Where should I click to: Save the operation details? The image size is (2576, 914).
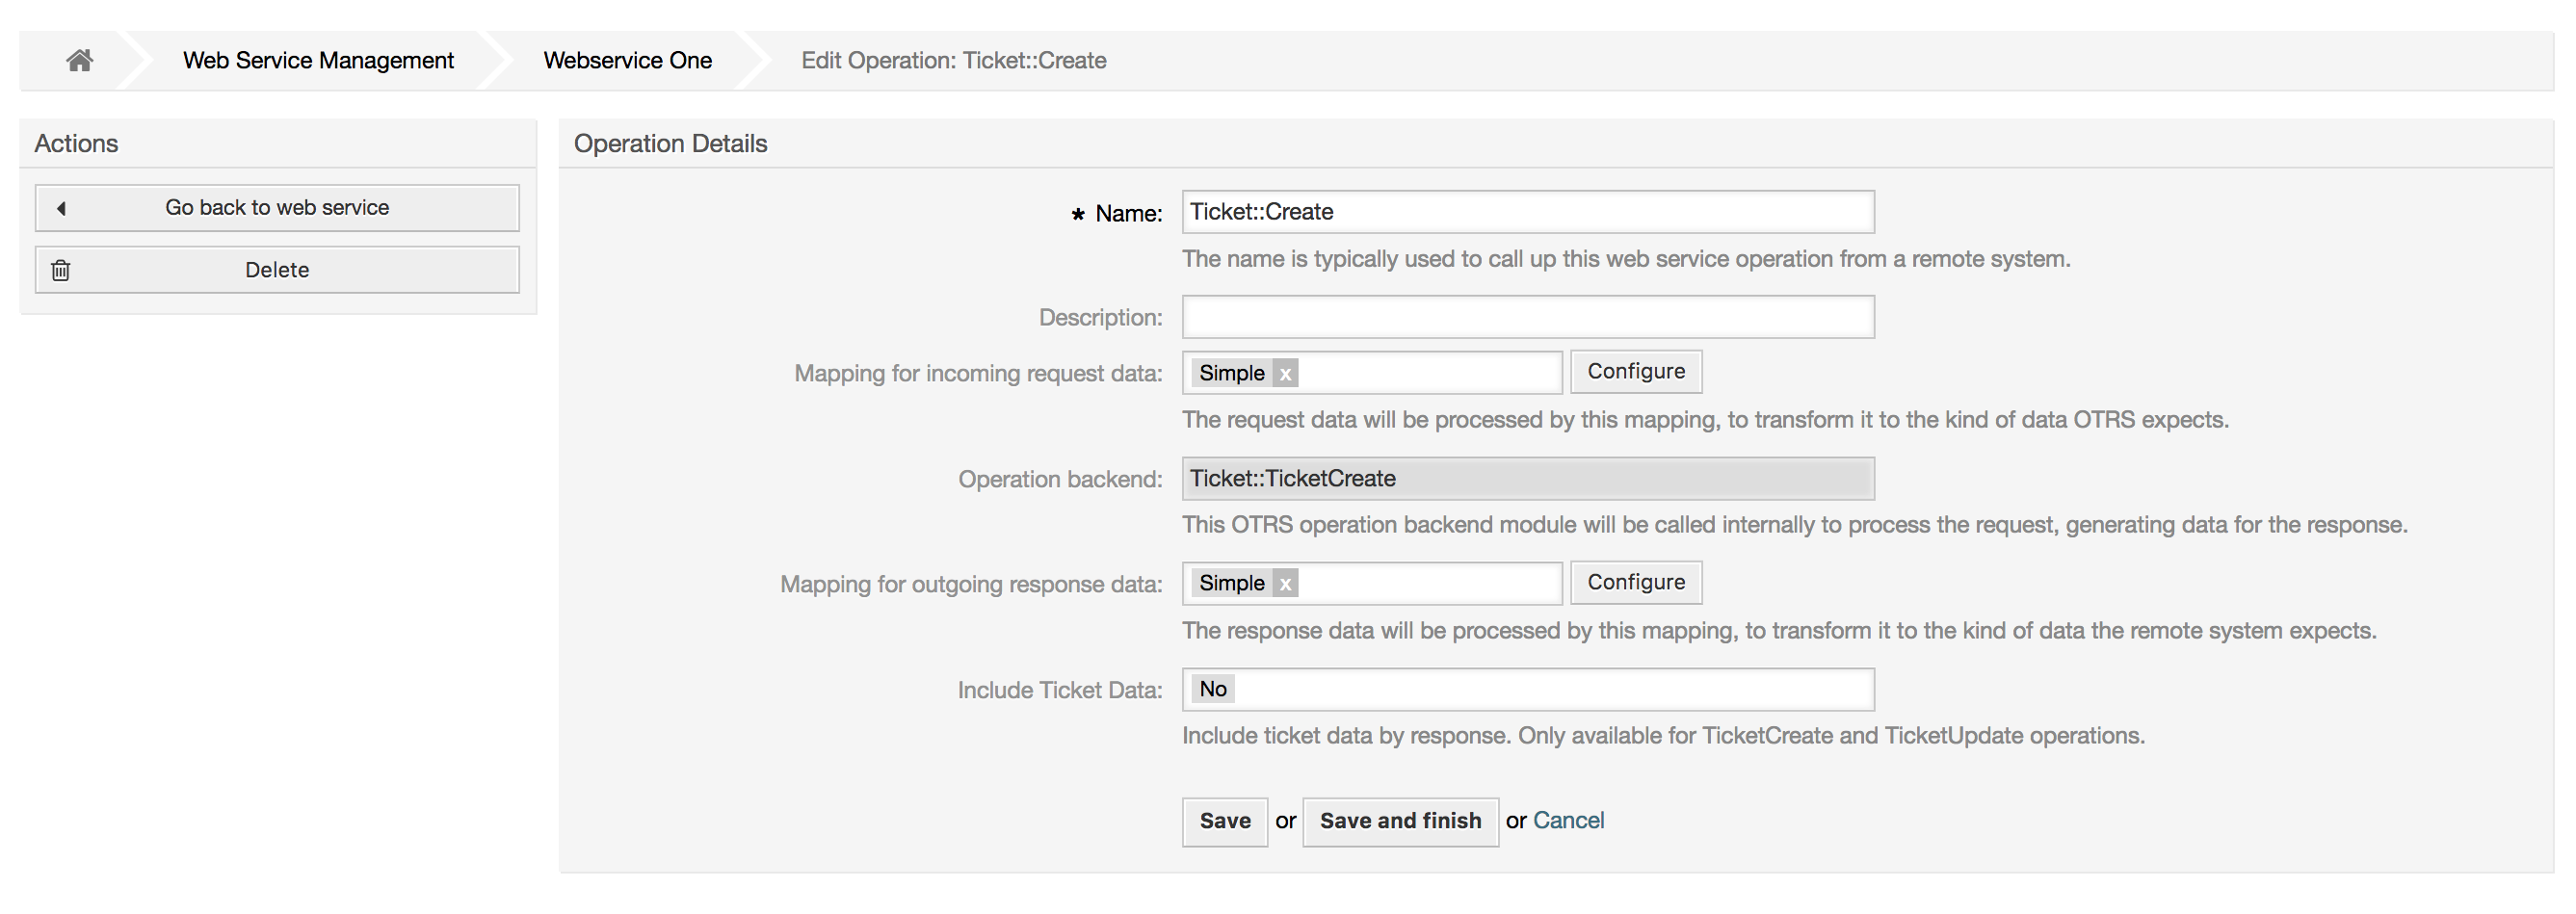click(x=1224, y=821)
